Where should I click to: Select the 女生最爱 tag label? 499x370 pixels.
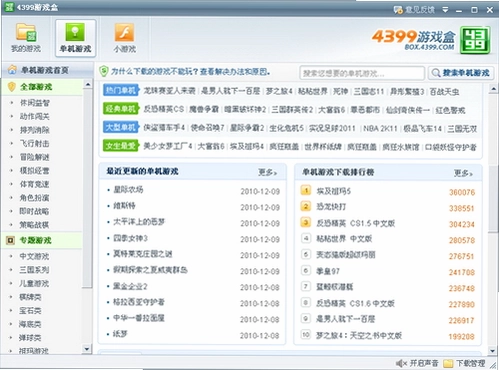(x=121, y=146)
